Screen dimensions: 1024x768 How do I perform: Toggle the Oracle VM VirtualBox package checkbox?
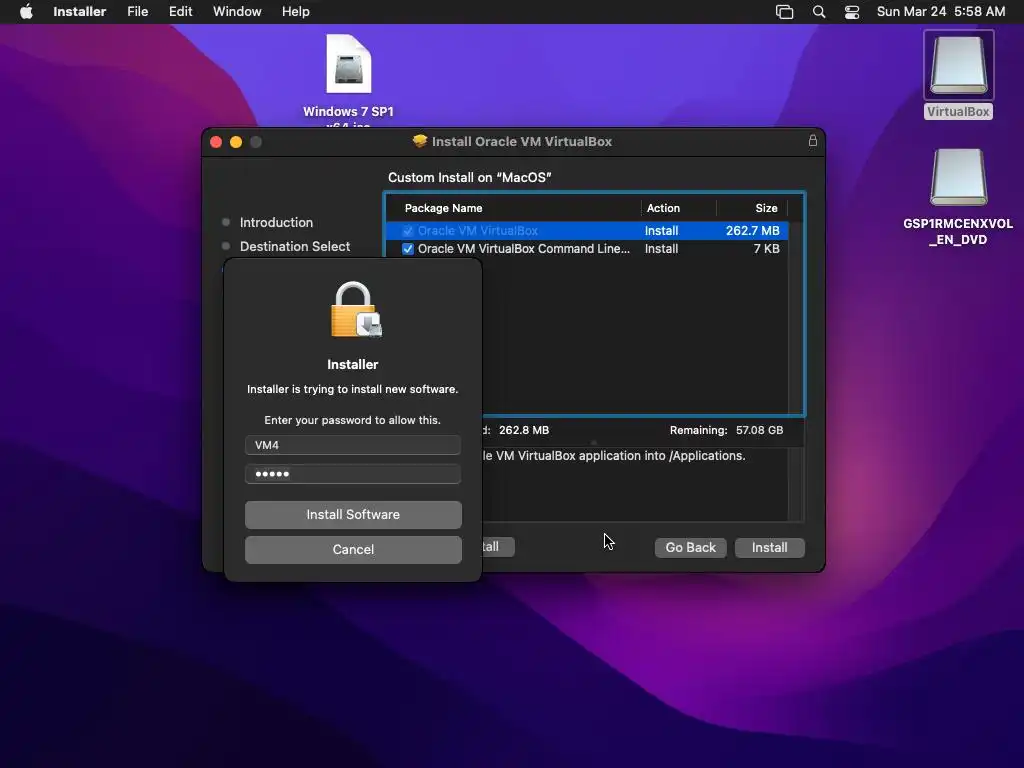coord(408,231)
